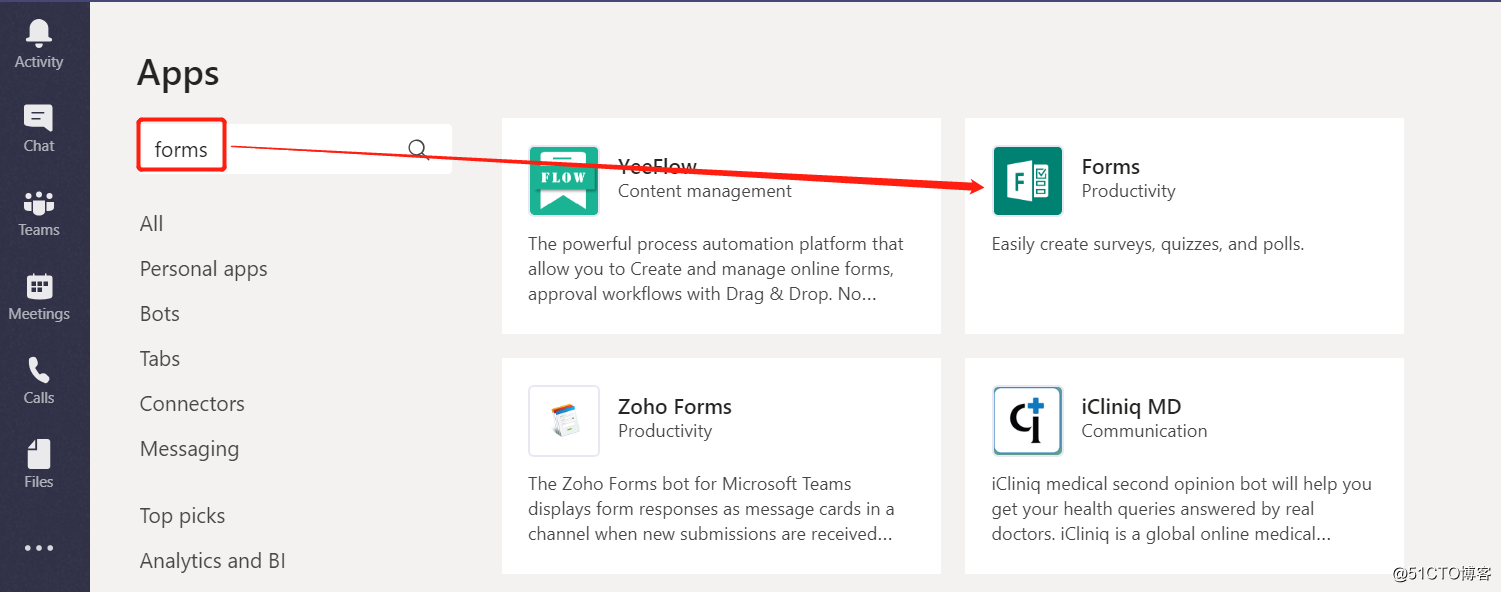1501x592 pixels.
Task: Click 'Easily create surveys, quizzes, and polls.'
Action: [x=1148, y=244]
